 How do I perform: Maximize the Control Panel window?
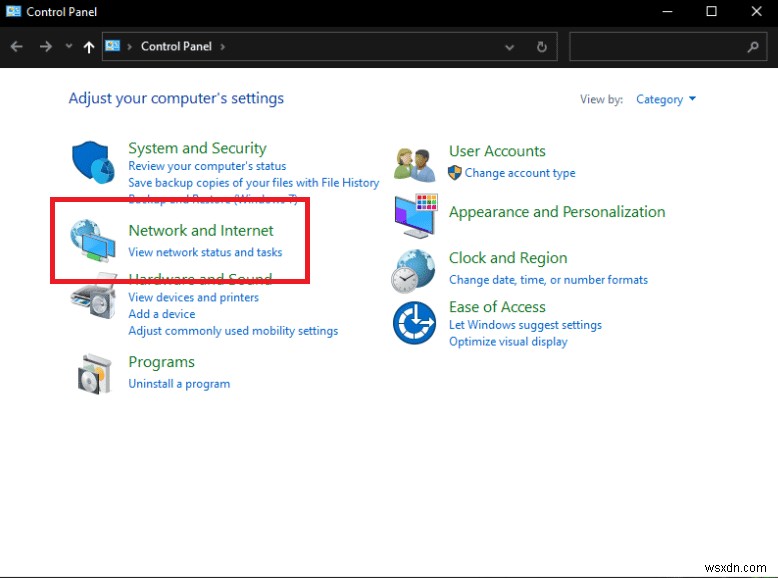711,11
